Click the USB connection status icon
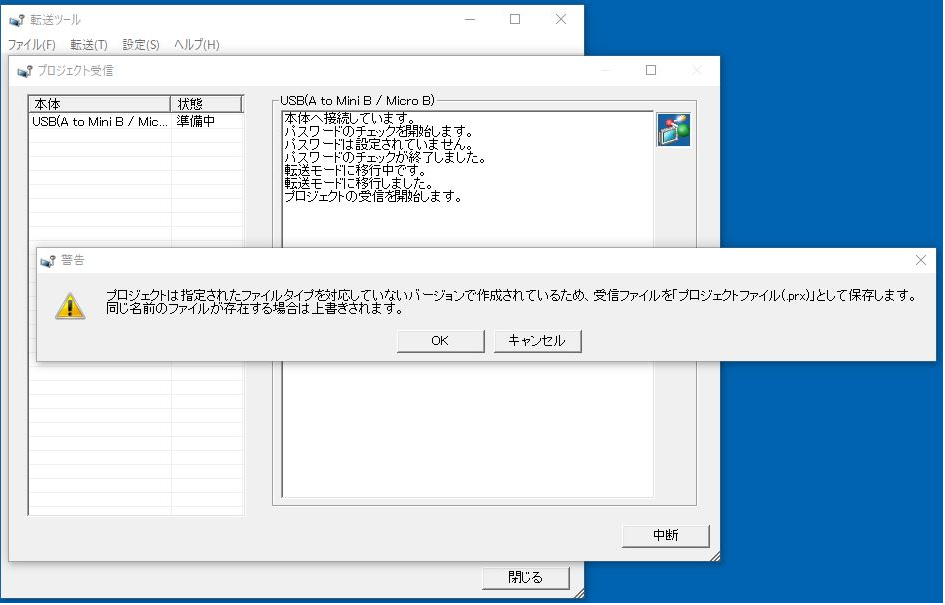Viewport: 945px width, 605px height. coord(673,130)
